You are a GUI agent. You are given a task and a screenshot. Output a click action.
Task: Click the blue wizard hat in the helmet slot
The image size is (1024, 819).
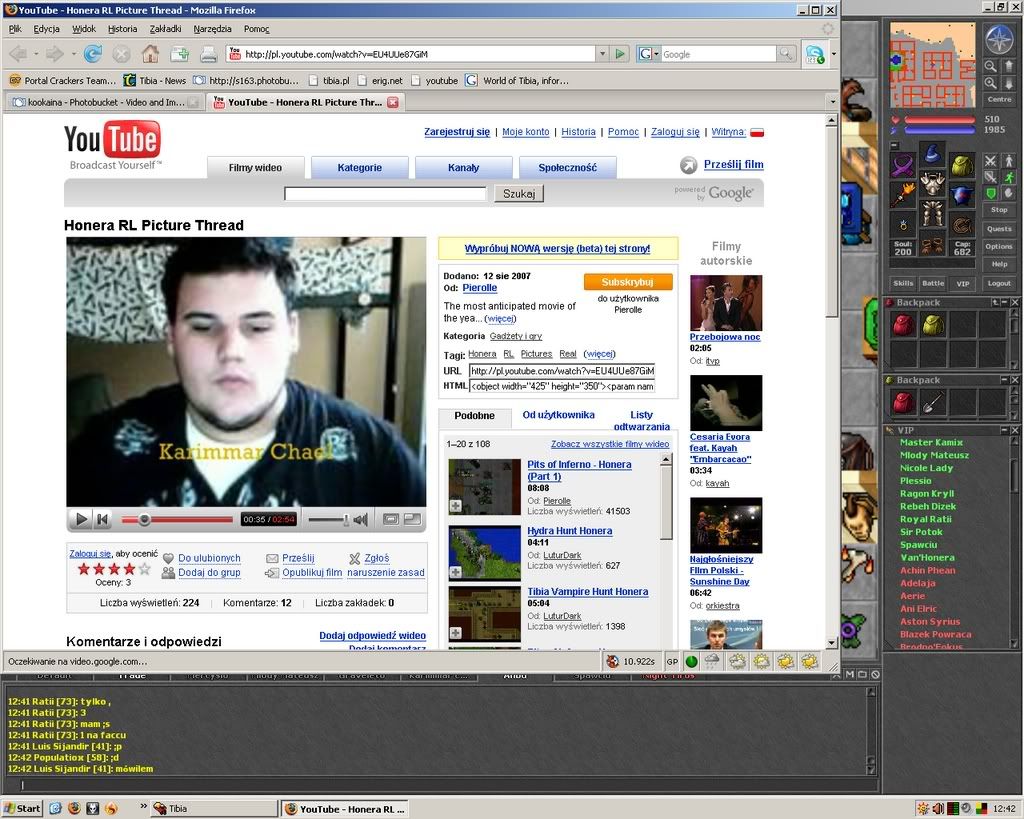coord(932,155)
